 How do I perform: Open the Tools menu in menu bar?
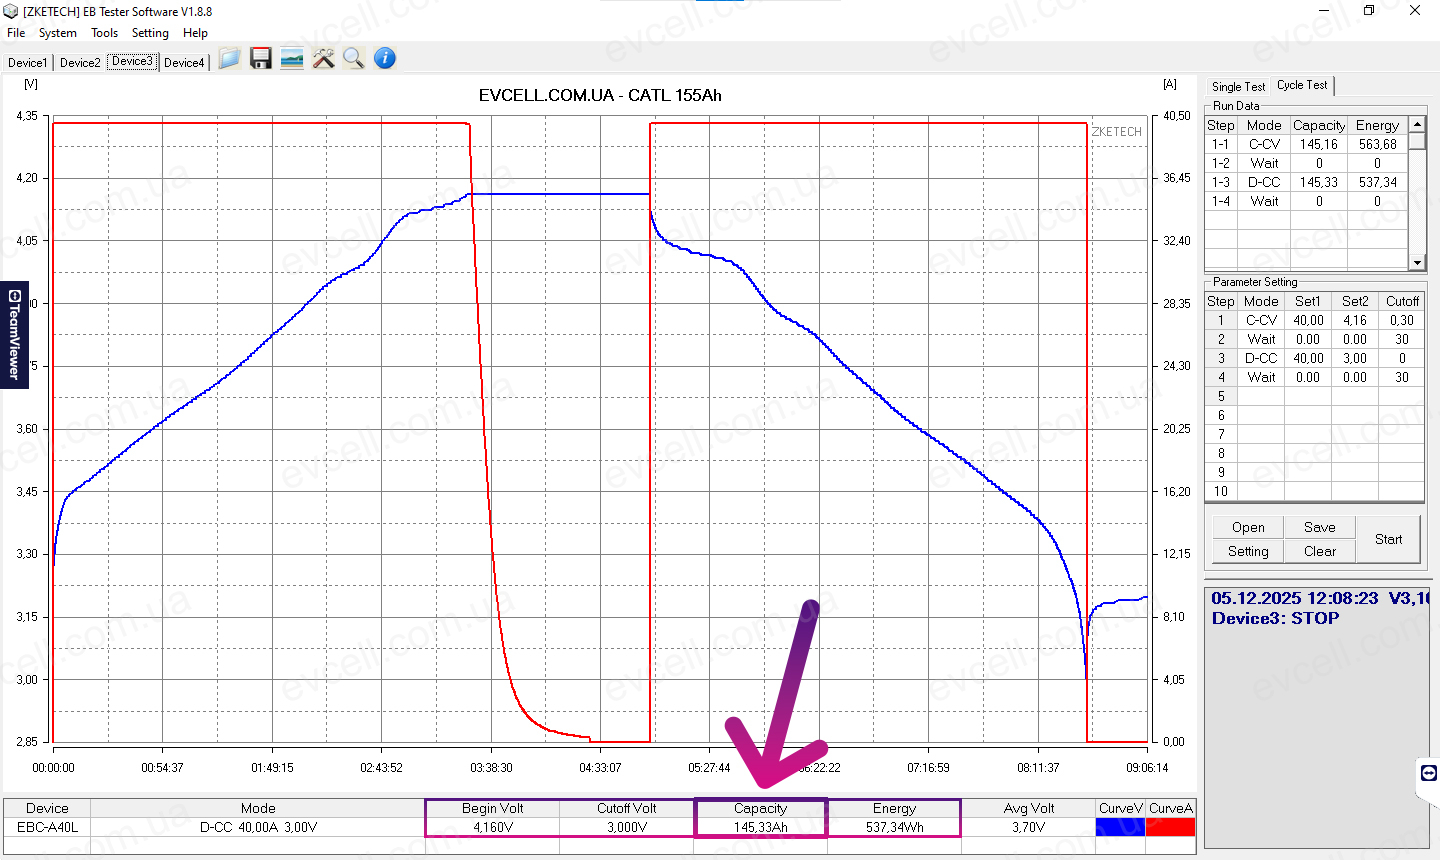tap(104, 32)
